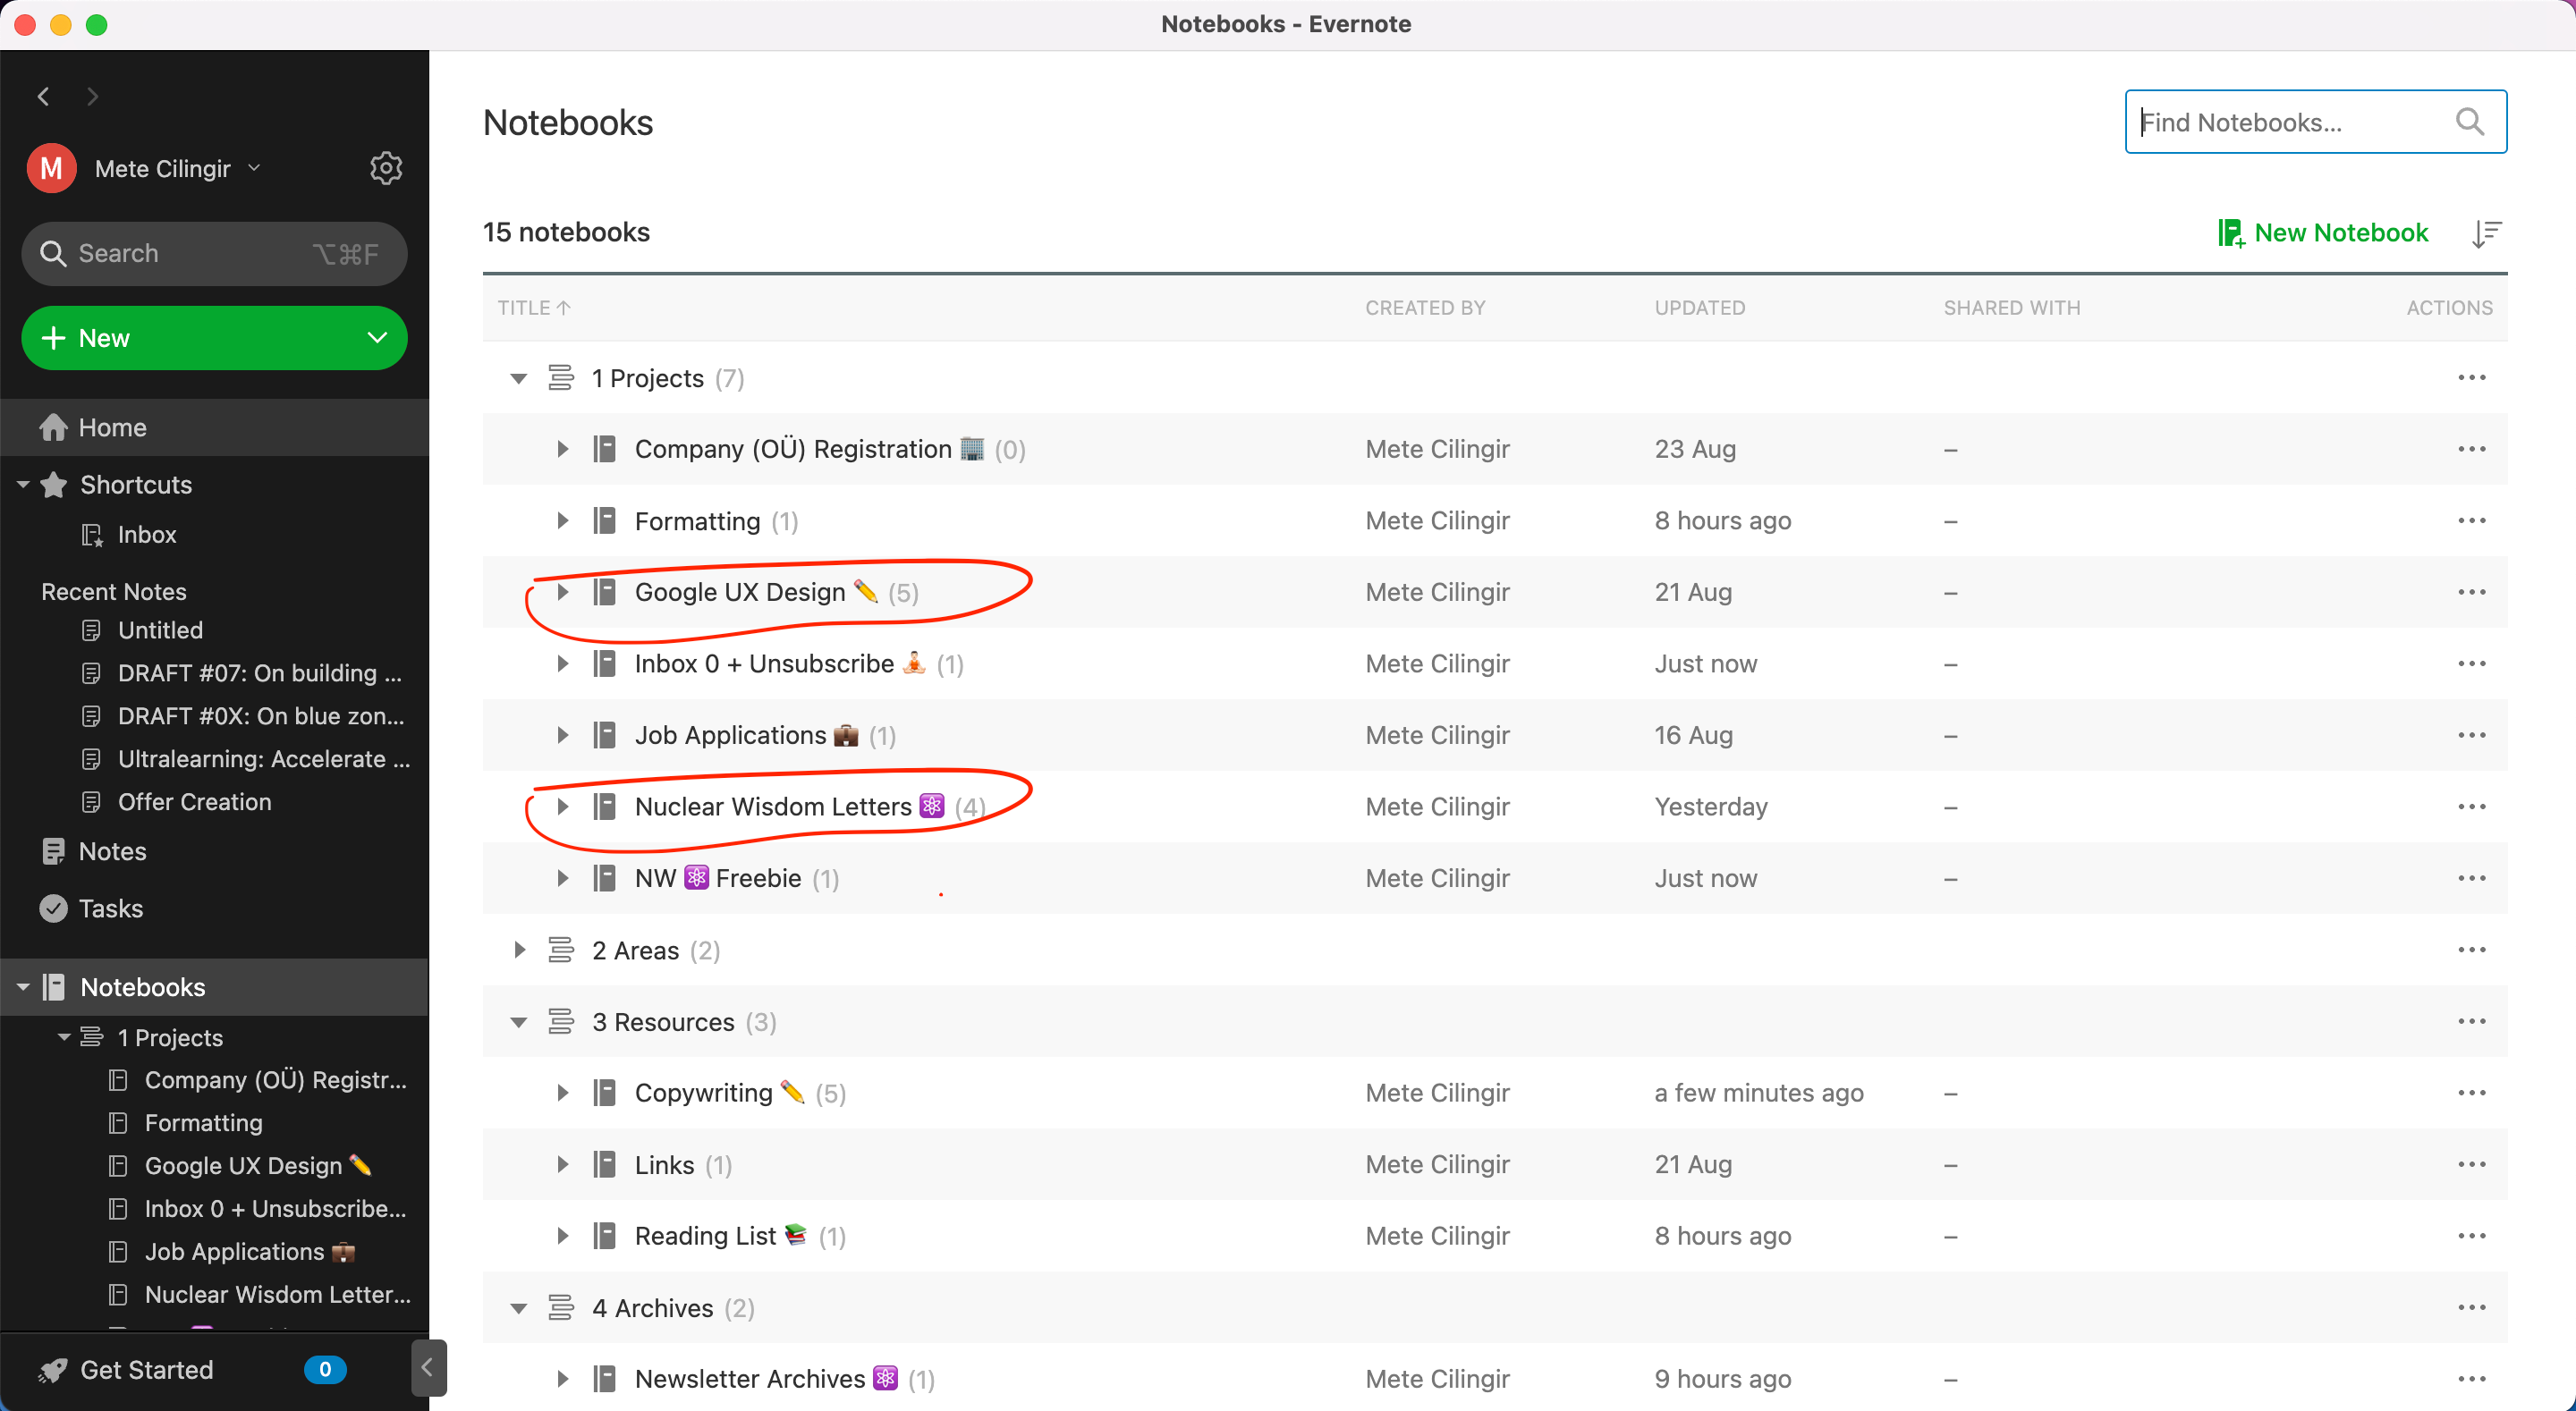Open Google UX Design in sidebar tree
Image resolution: width=2576 pixels, height=1411 pixels.
[x=258, y=1166]
